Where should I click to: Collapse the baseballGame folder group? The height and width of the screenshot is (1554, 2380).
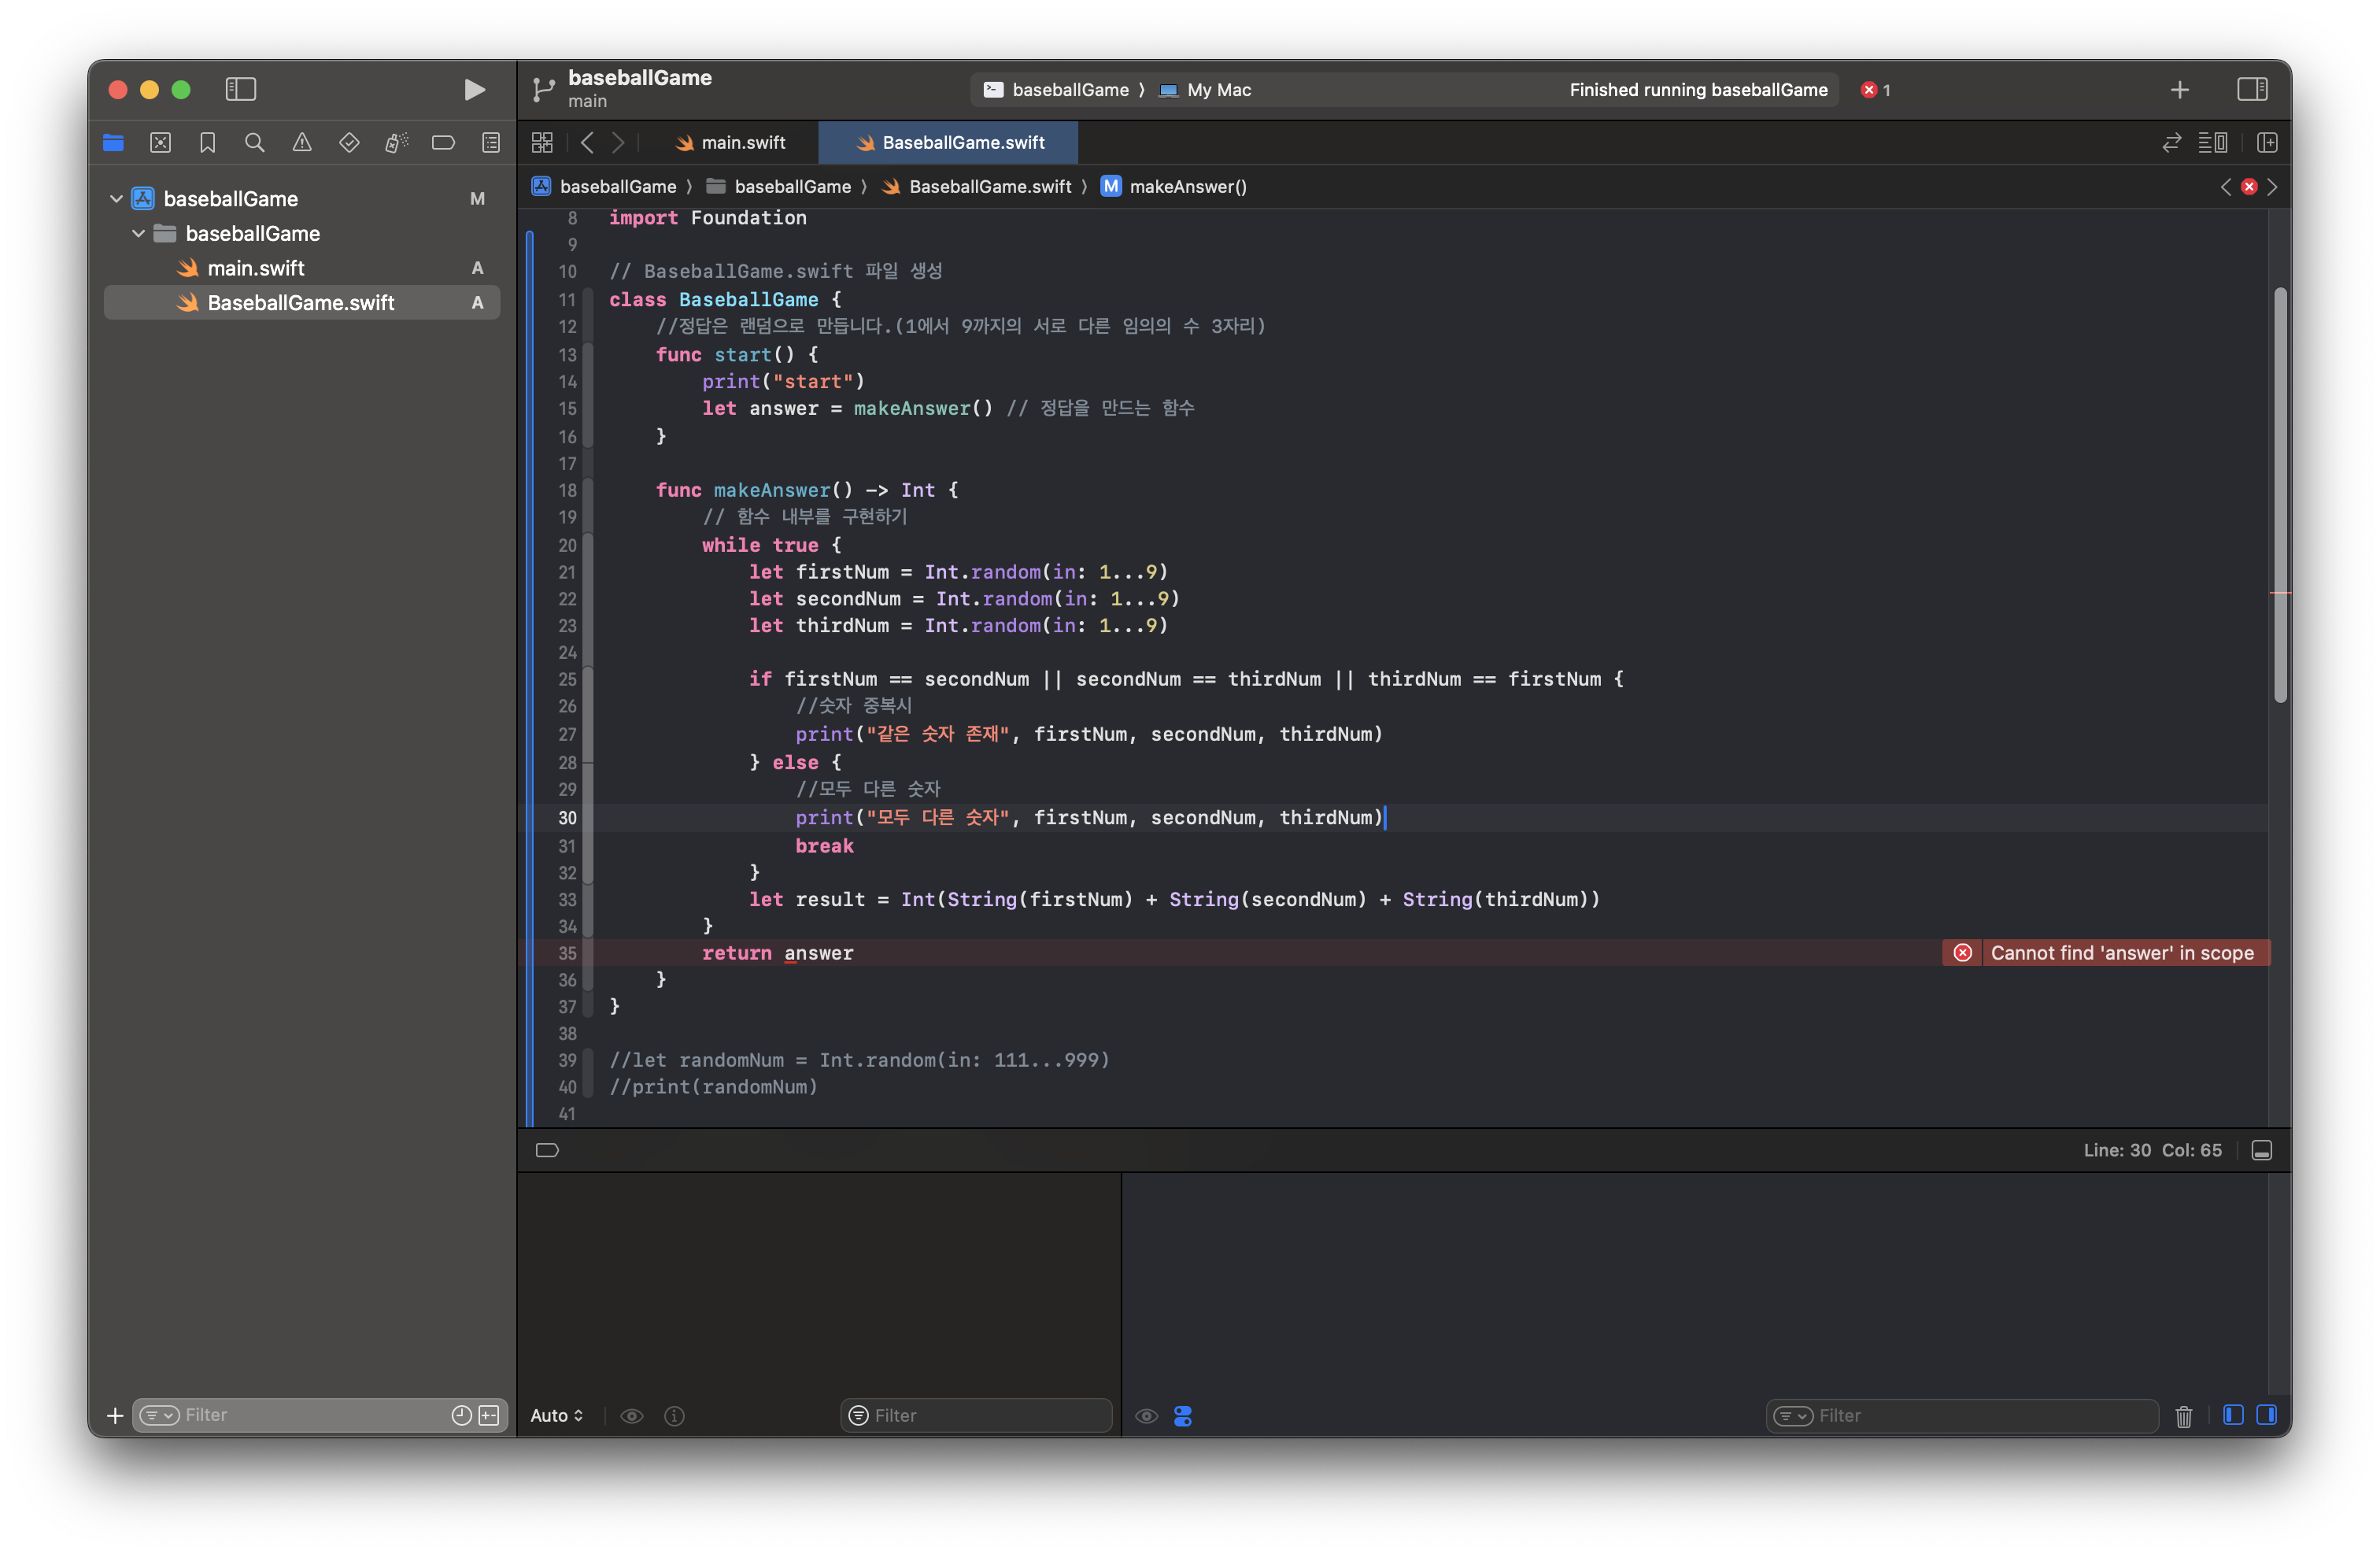click(x=139, y=234)
